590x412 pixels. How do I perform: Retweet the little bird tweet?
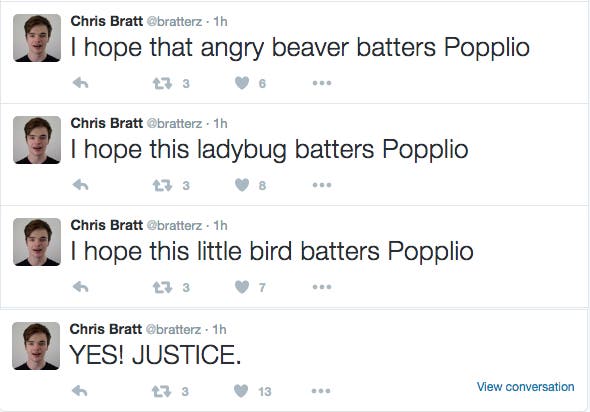click(162, 287)
